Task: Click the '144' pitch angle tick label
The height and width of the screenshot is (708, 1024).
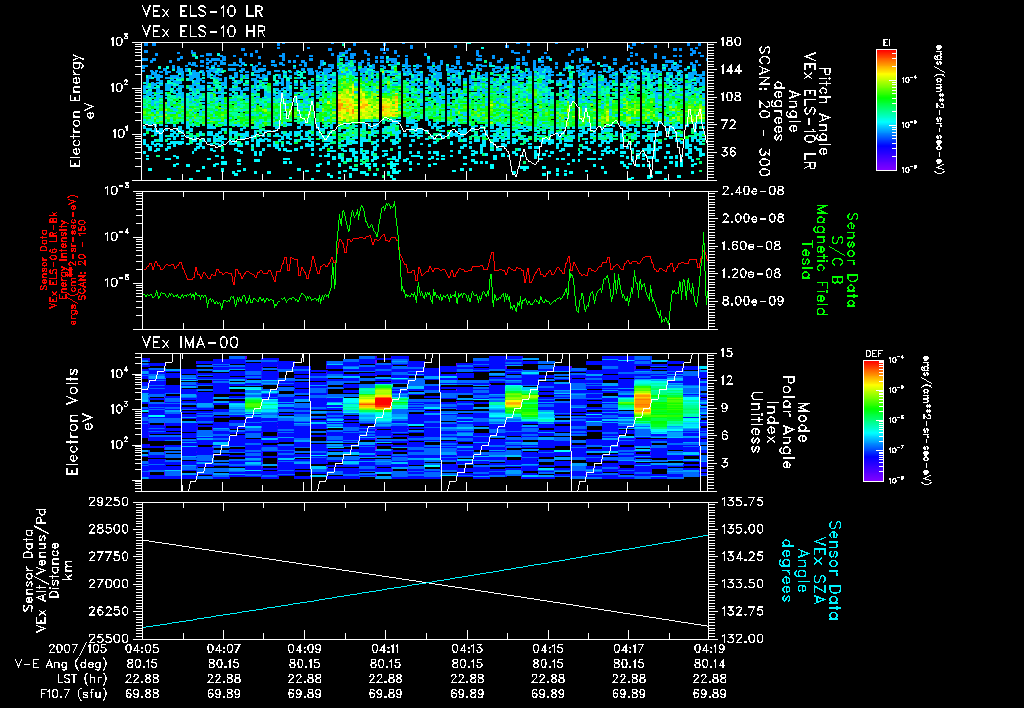Action: tap(731, 69)
